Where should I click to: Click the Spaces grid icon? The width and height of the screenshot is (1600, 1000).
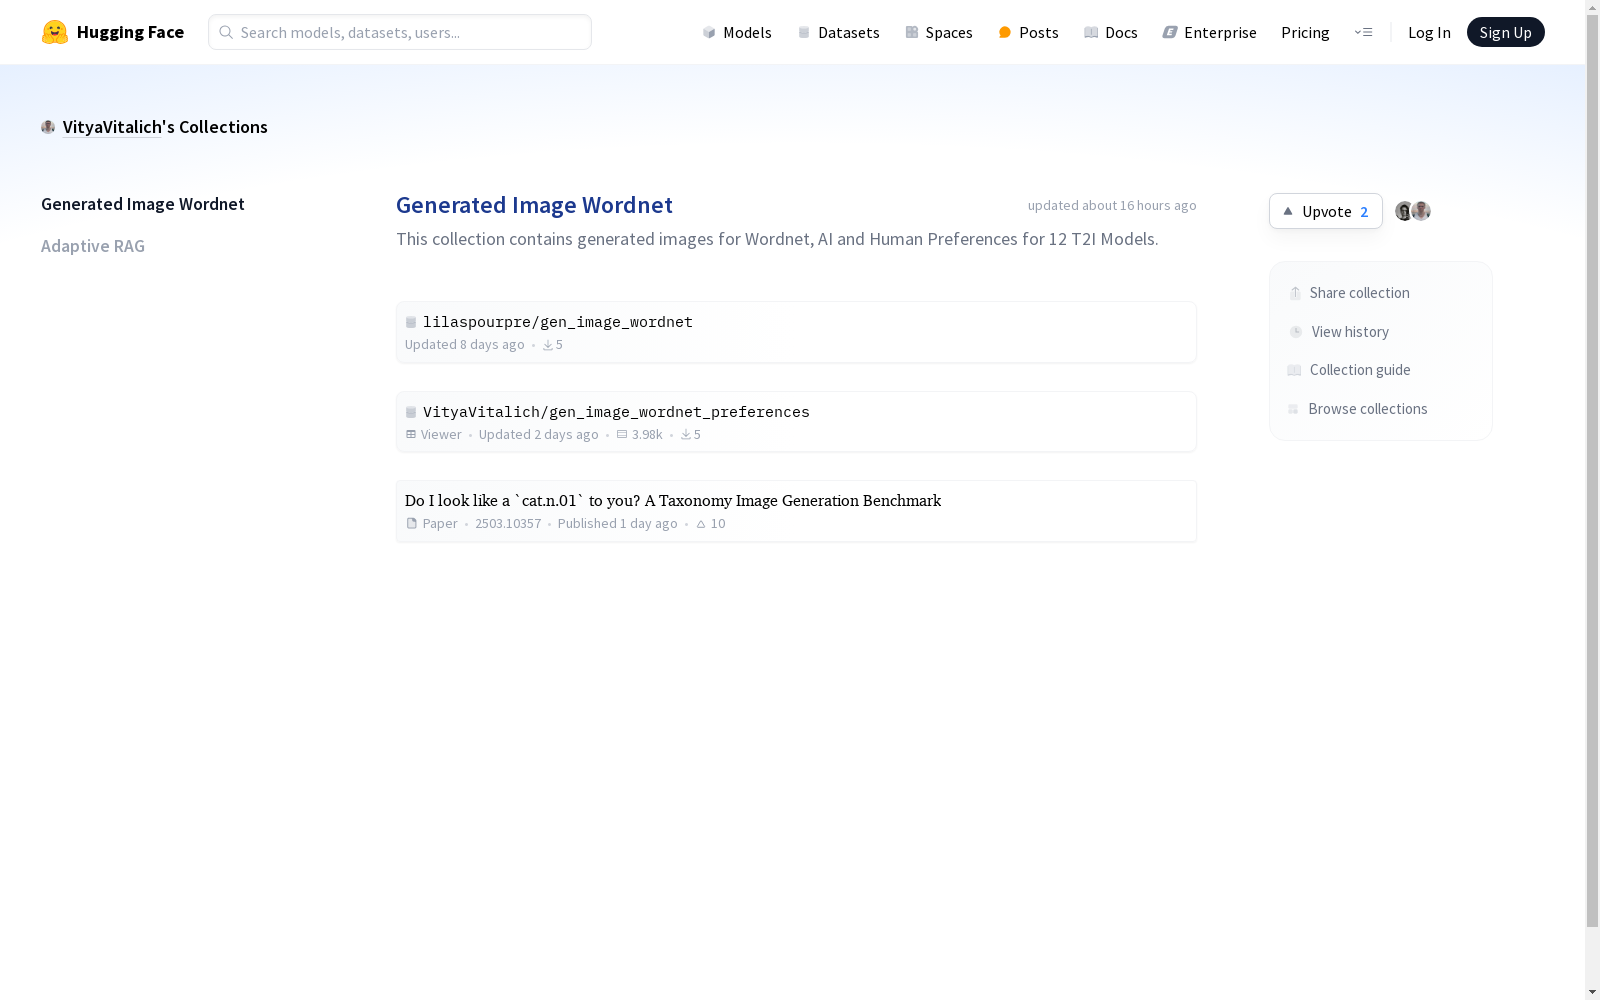(912, 32)
